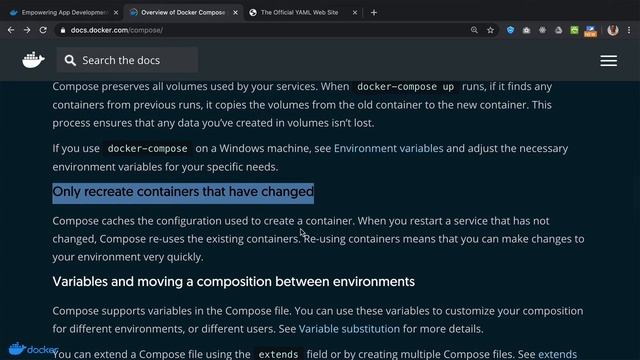Click the lock icon in address bar
The width and height of the screenshot is (640, 360).
pyautogui.click(x=62, y=30)
